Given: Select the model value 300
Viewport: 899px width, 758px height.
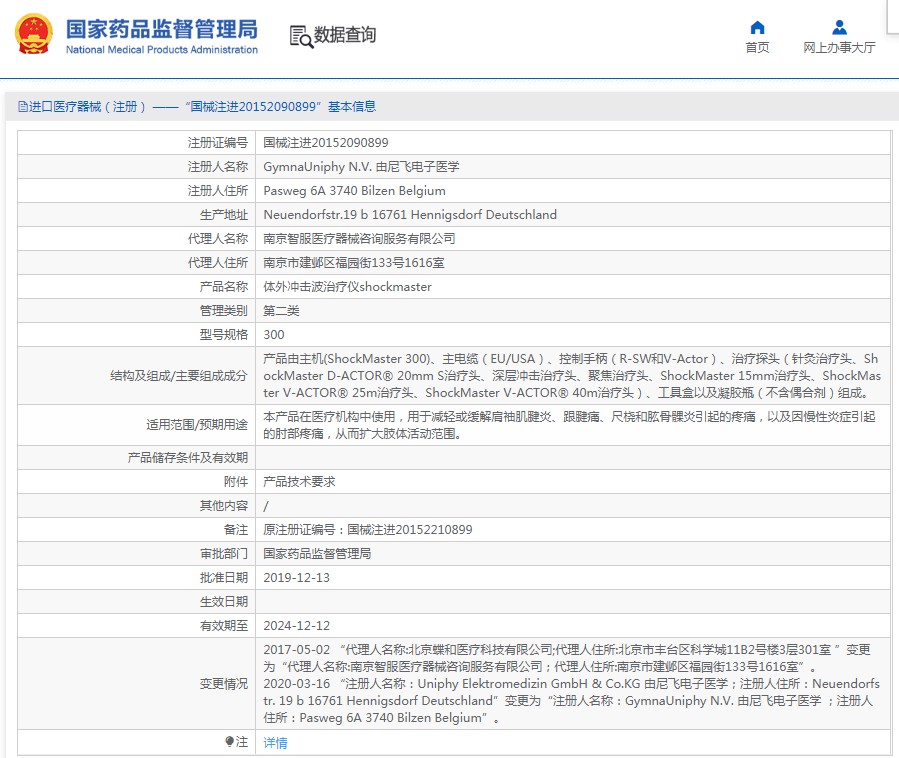Looking at the screenshot, I should coord(273,335).
